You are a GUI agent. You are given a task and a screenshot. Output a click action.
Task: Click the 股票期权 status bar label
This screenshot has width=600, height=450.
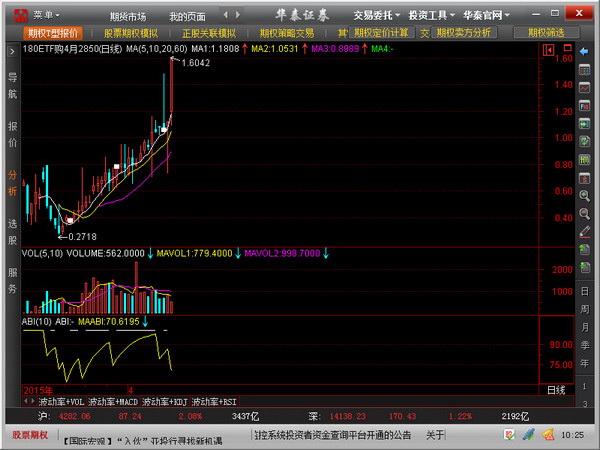[x=30, y=435]
